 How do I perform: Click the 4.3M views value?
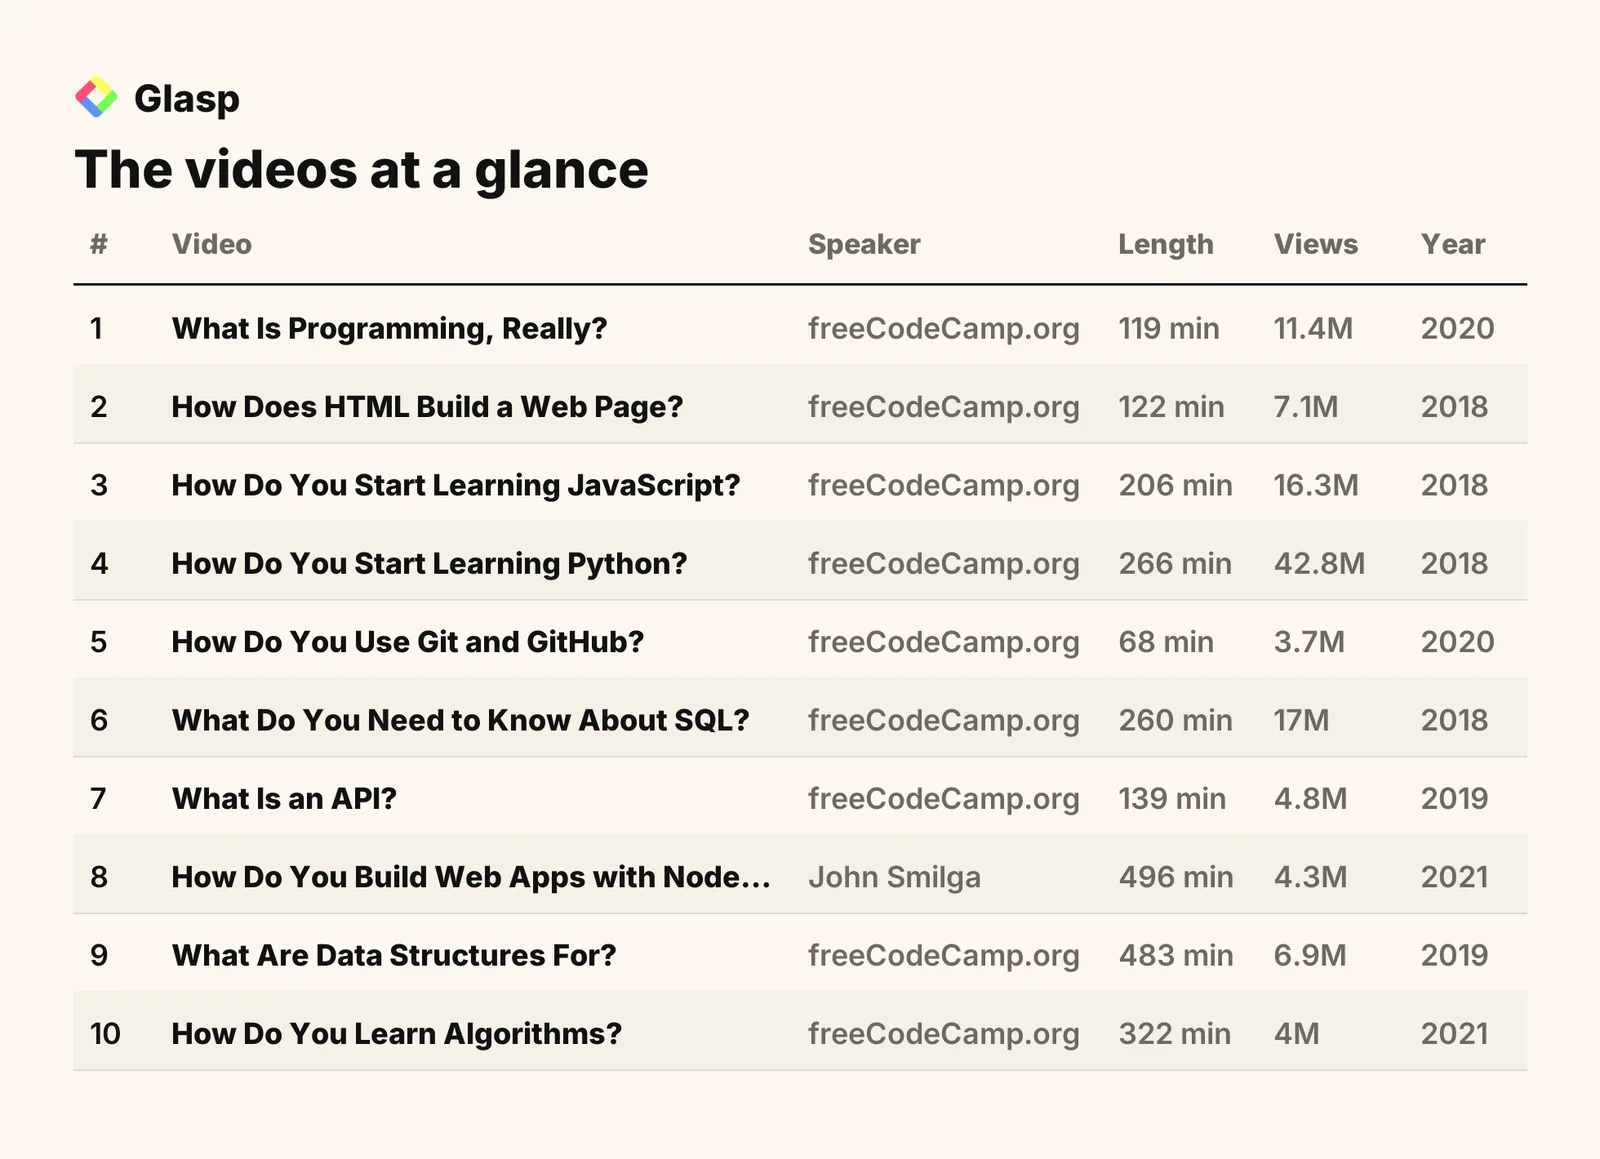point(1311,877)
